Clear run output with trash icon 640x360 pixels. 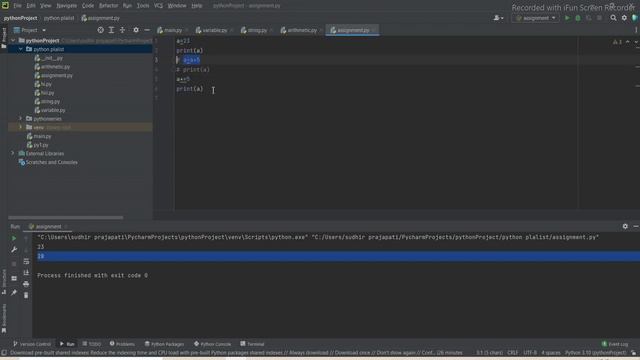tap(26, 295)
